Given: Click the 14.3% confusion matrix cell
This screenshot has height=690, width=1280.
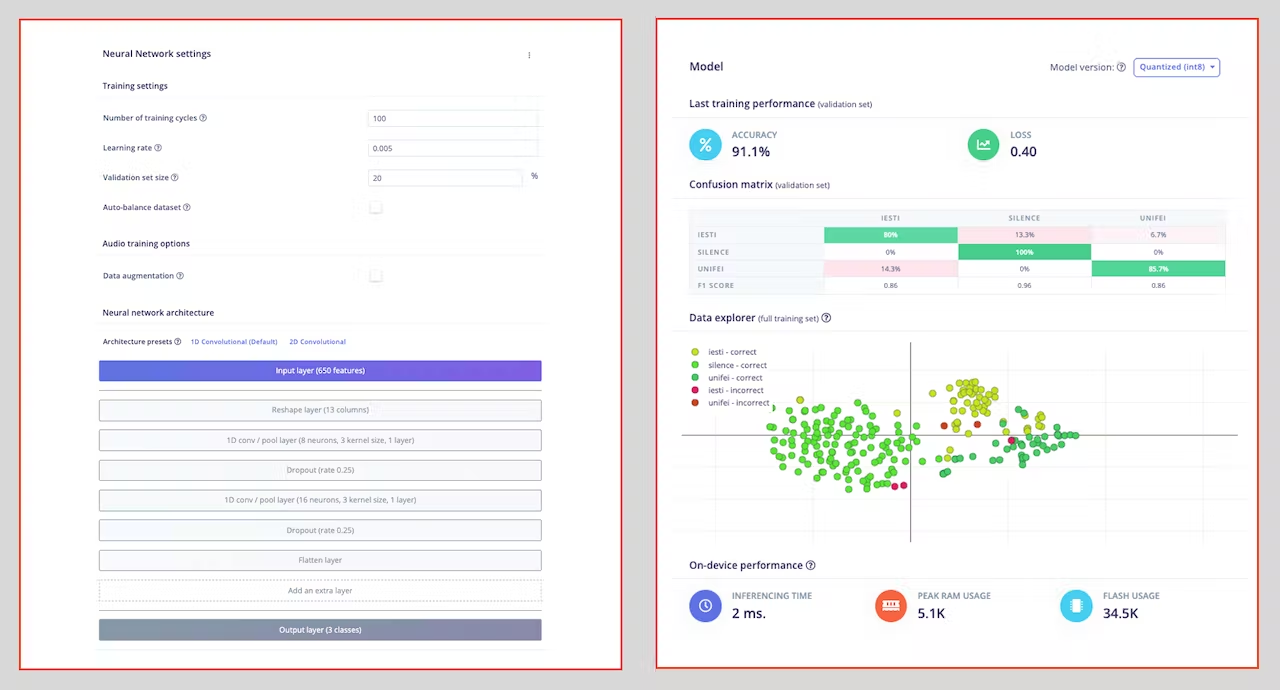Looking at the screenshot, I should (890, 269).
